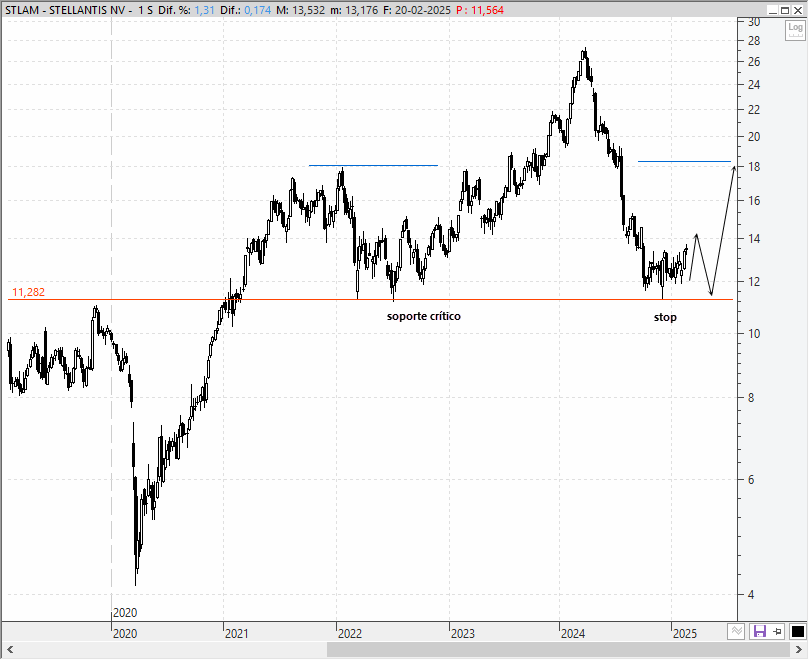Click the price value P: 11,564

[x=480, y=10]
